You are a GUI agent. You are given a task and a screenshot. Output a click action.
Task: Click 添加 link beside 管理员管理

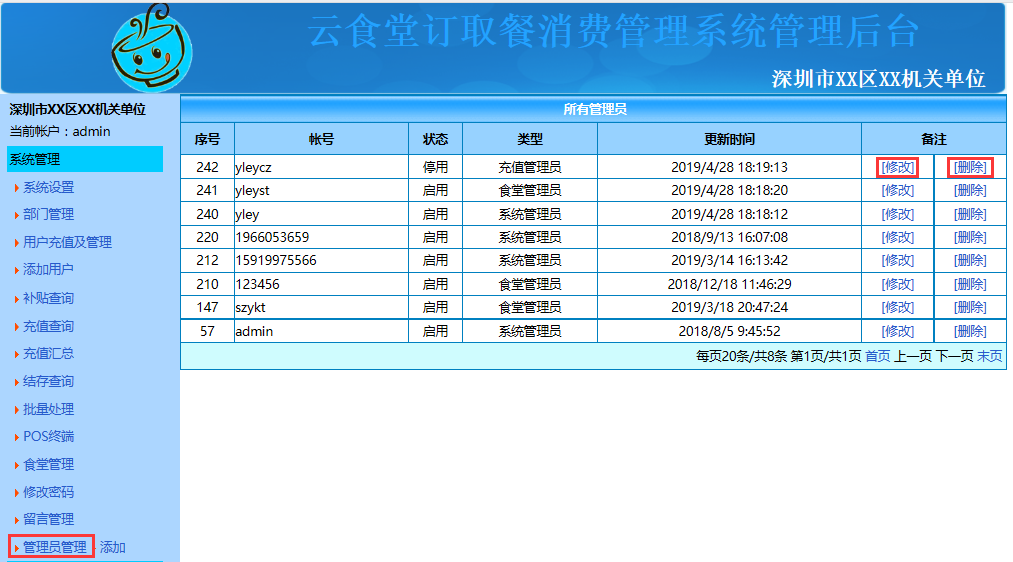113,547
